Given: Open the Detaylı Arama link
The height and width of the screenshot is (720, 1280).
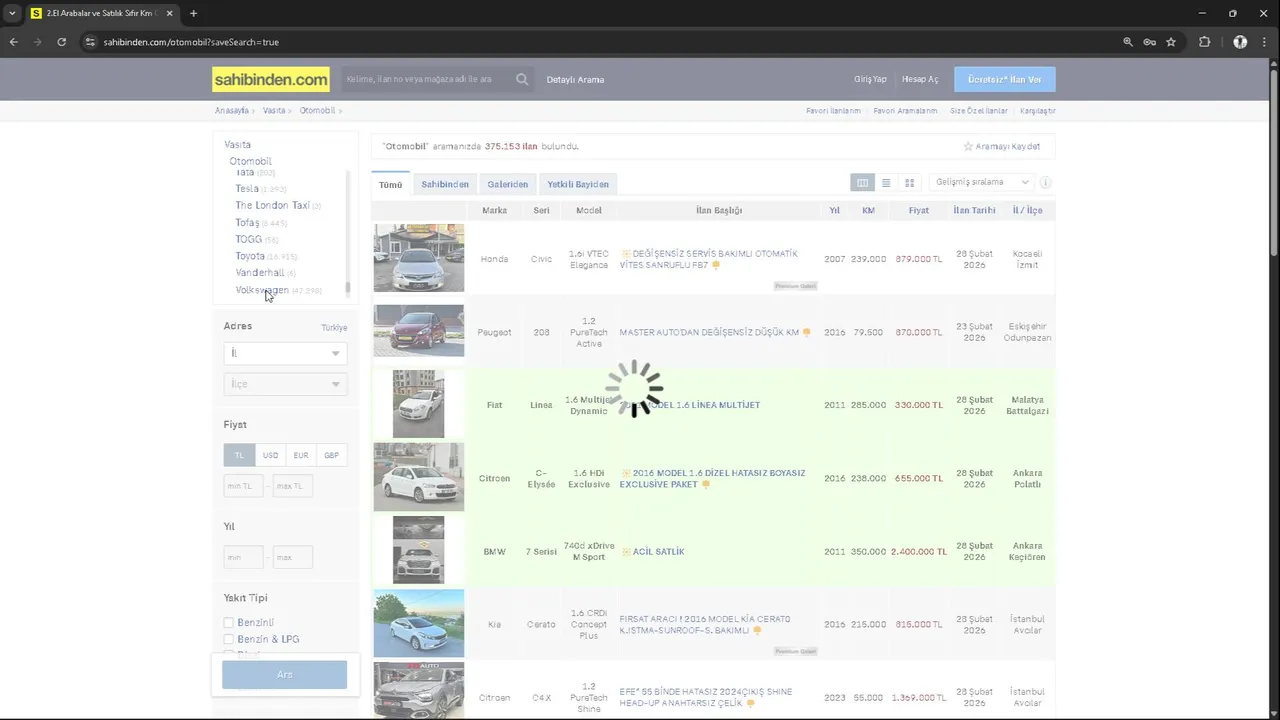Looking at the screenshot, I should point(575,79).
